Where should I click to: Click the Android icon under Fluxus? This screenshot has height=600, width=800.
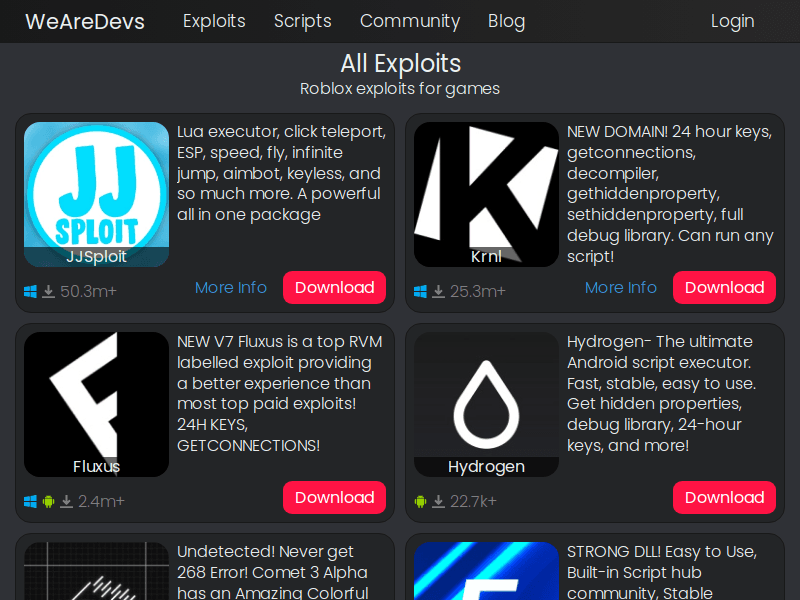[x=48, y=502]
